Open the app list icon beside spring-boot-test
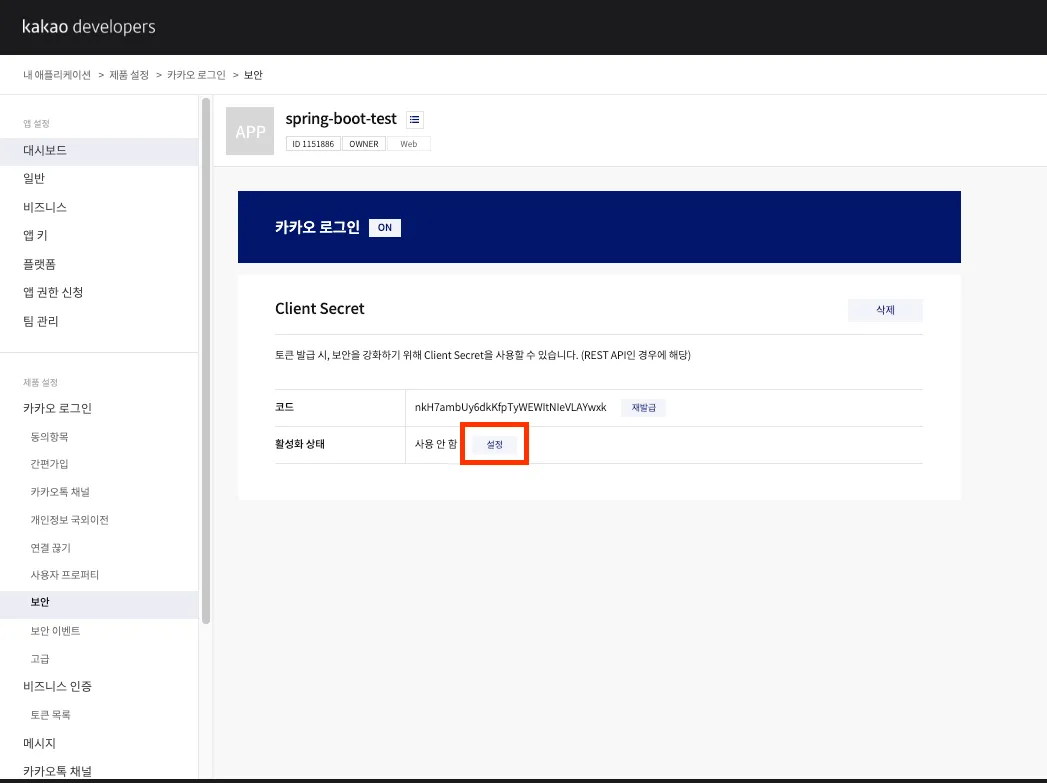The height and width of the screenshot is (783, 1047). (415, 119)
